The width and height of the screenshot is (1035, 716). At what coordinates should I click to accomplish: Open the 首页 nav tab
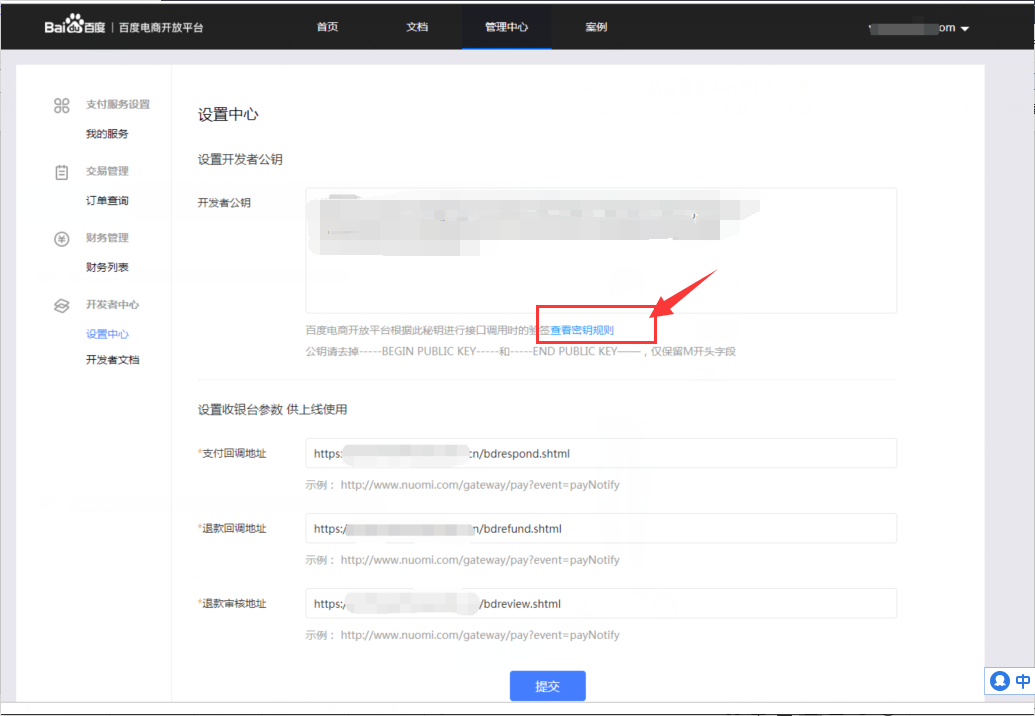(x=327, y=27)
